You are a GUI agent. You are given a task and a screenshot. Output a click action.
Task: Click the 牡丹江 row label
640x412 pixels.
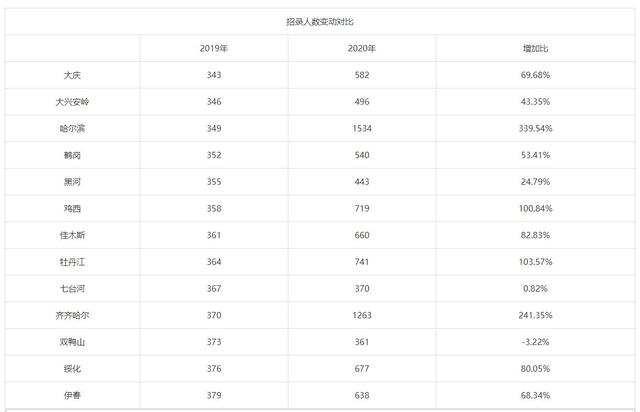click(72, 262)
